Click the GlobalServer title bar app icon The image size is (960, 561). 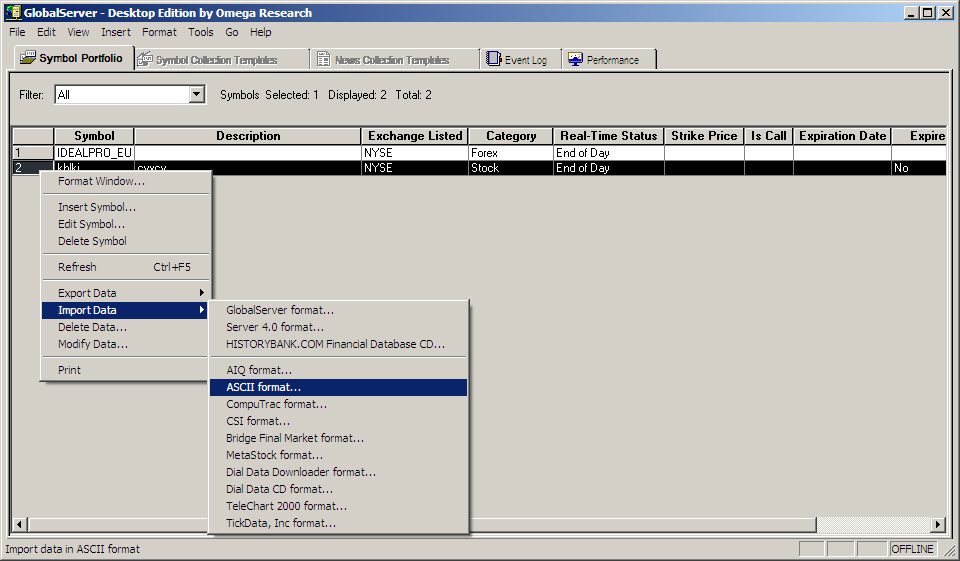click(x=13, y=13)
